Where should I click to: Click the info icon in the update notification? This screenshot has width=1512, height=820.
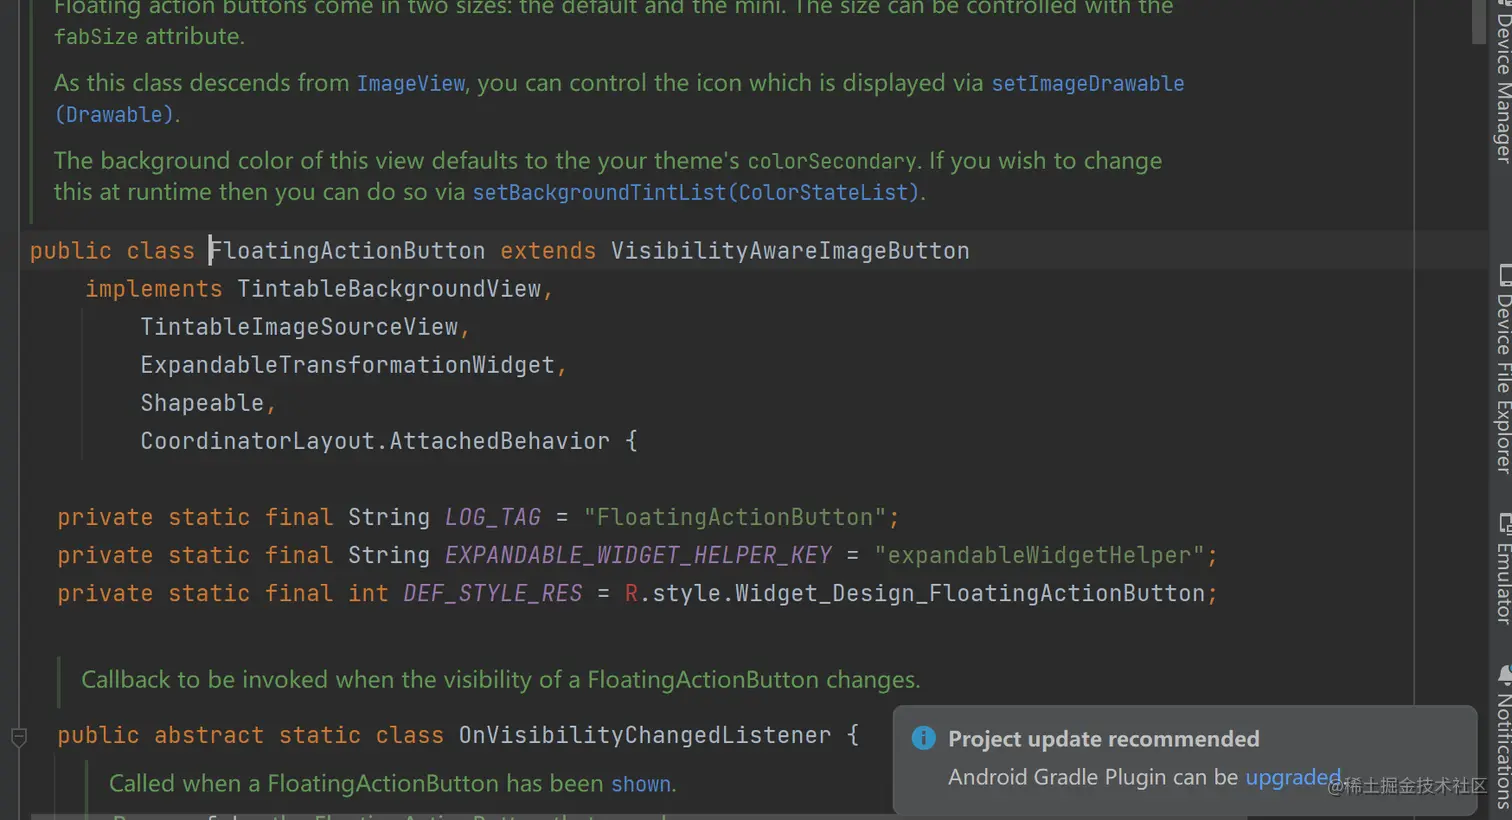(924, 738)
